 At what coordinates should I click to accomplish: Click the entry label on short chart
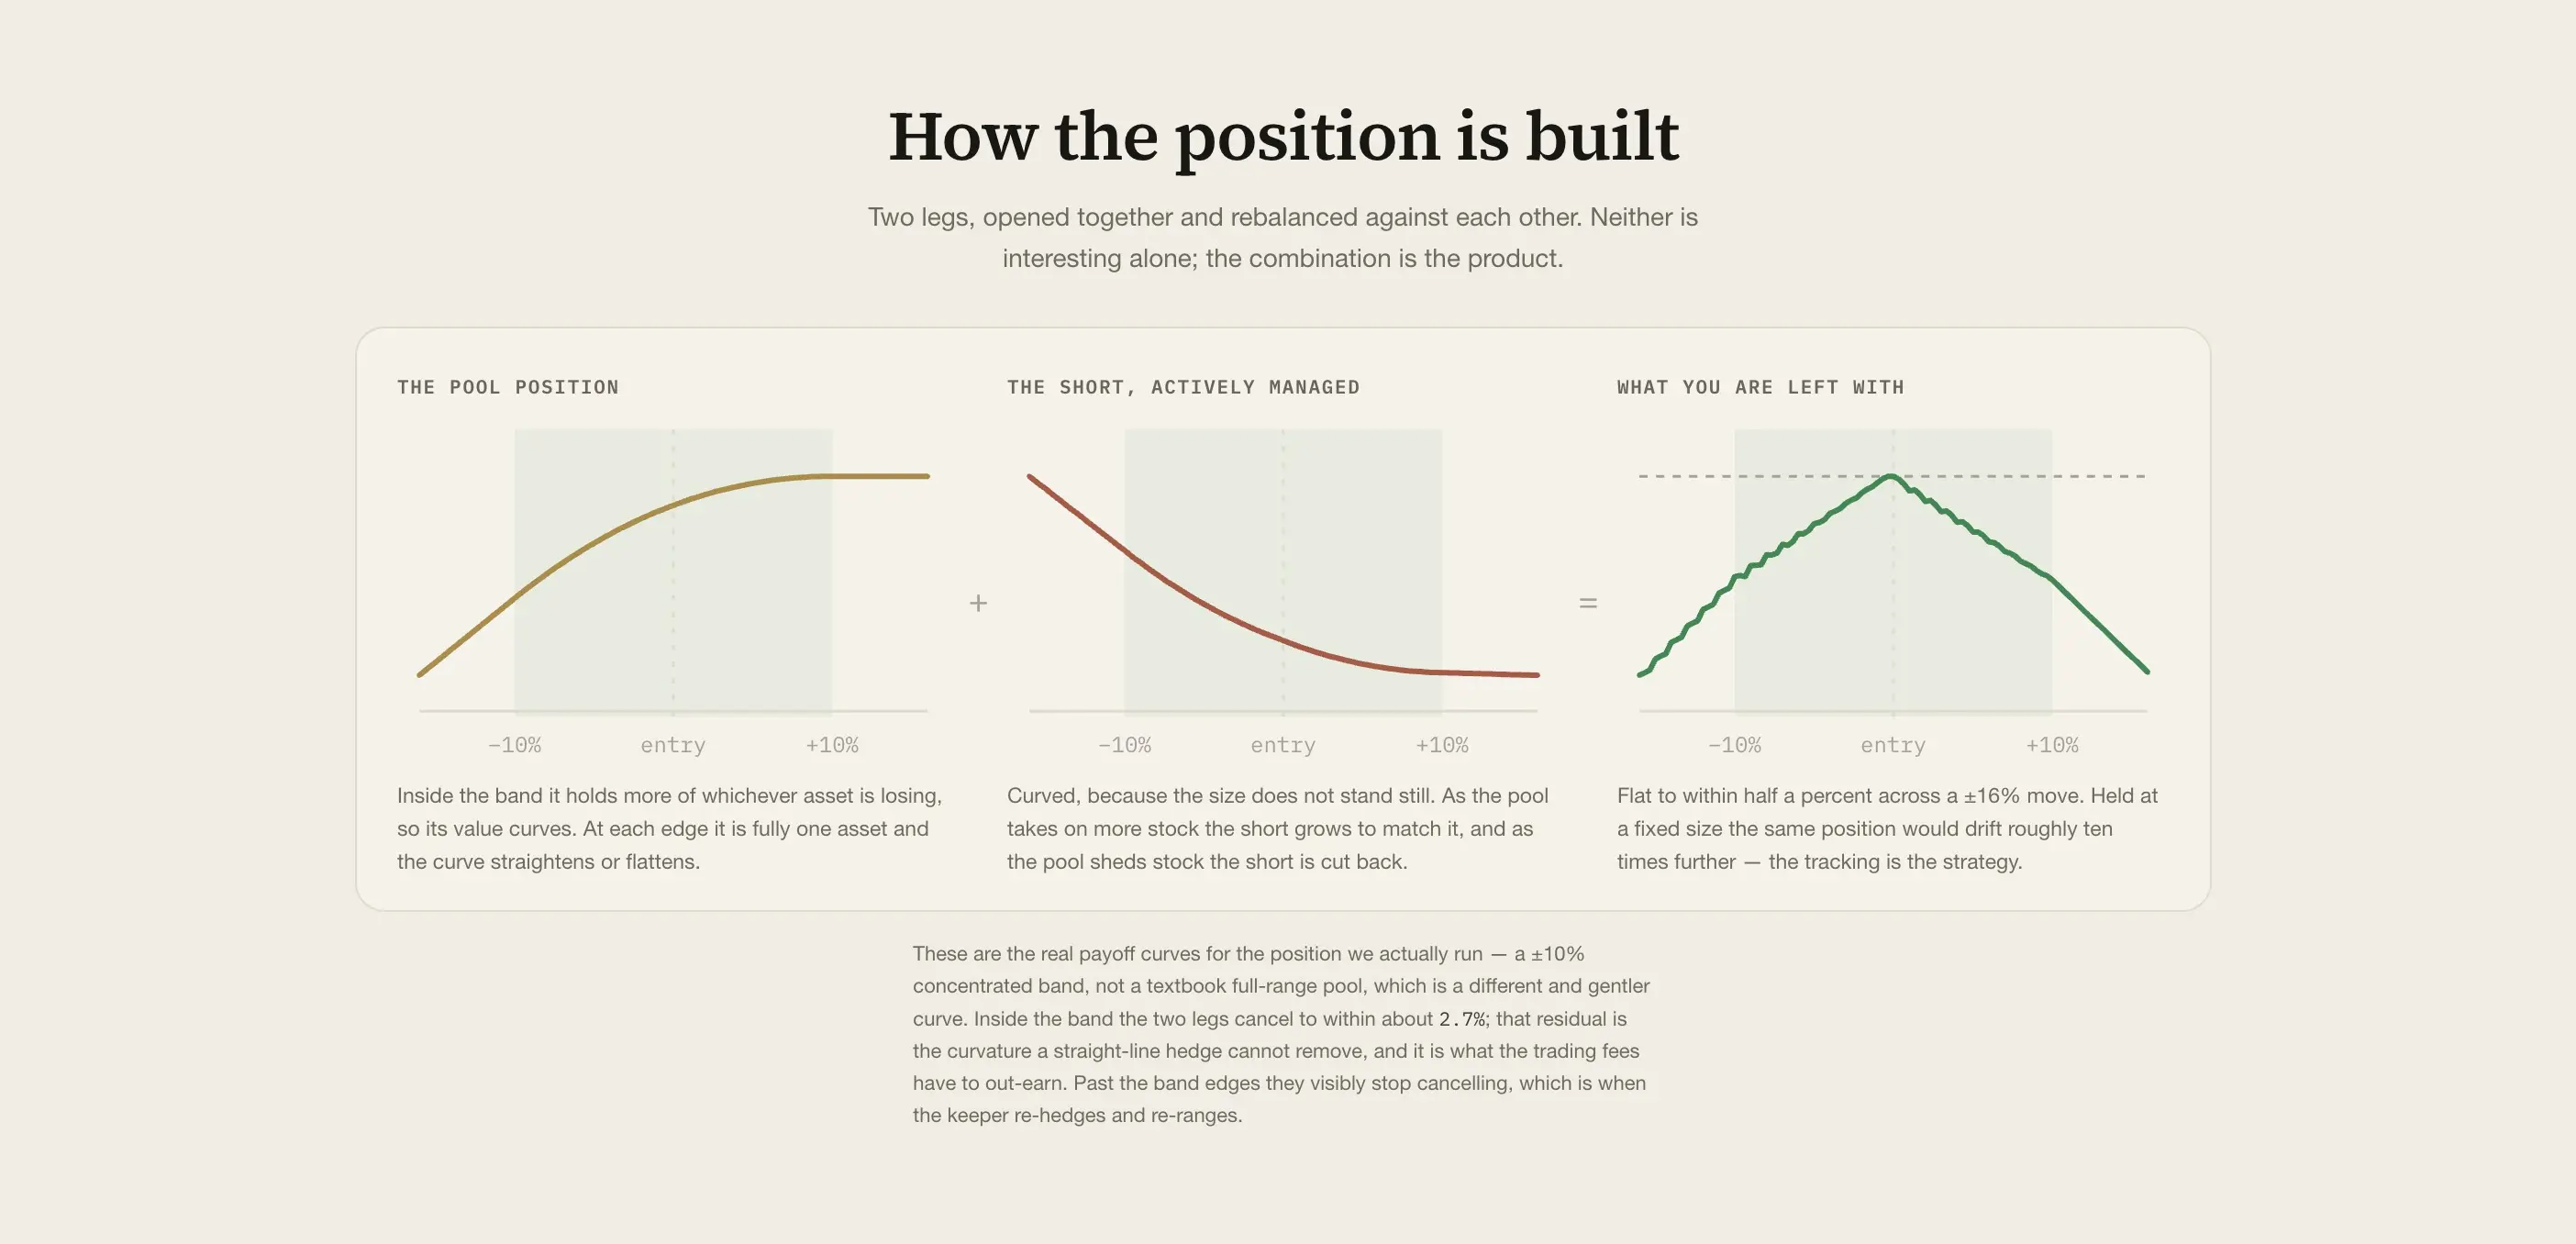pyautogui.click(x=1283, y=745)
